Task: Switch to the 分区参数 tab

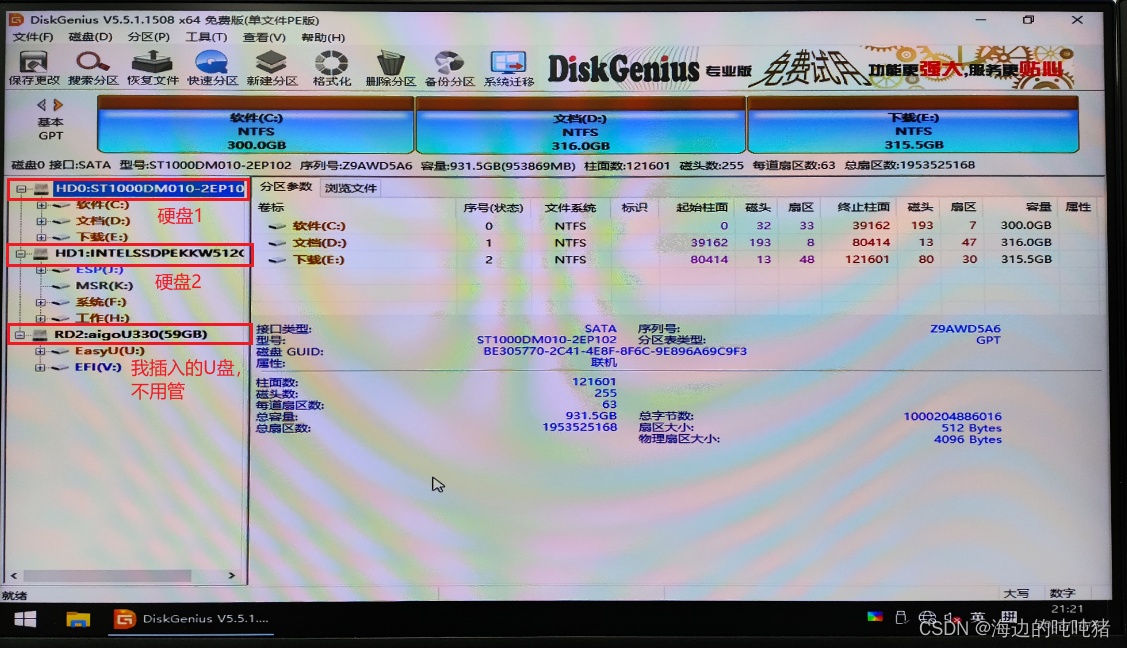Action: (x=286, y=187)
